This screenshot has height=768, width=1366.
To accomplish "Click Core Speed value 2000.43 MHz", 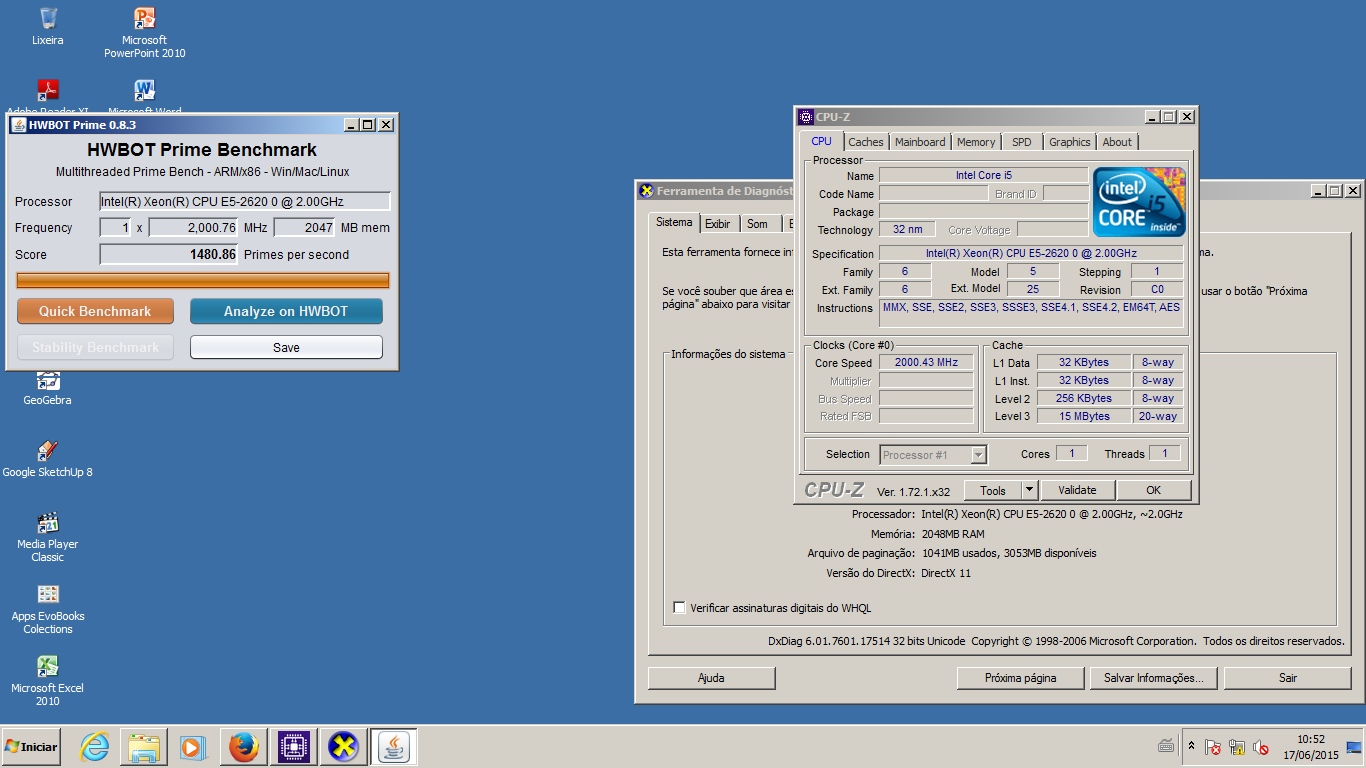I will tap(926, 363).
